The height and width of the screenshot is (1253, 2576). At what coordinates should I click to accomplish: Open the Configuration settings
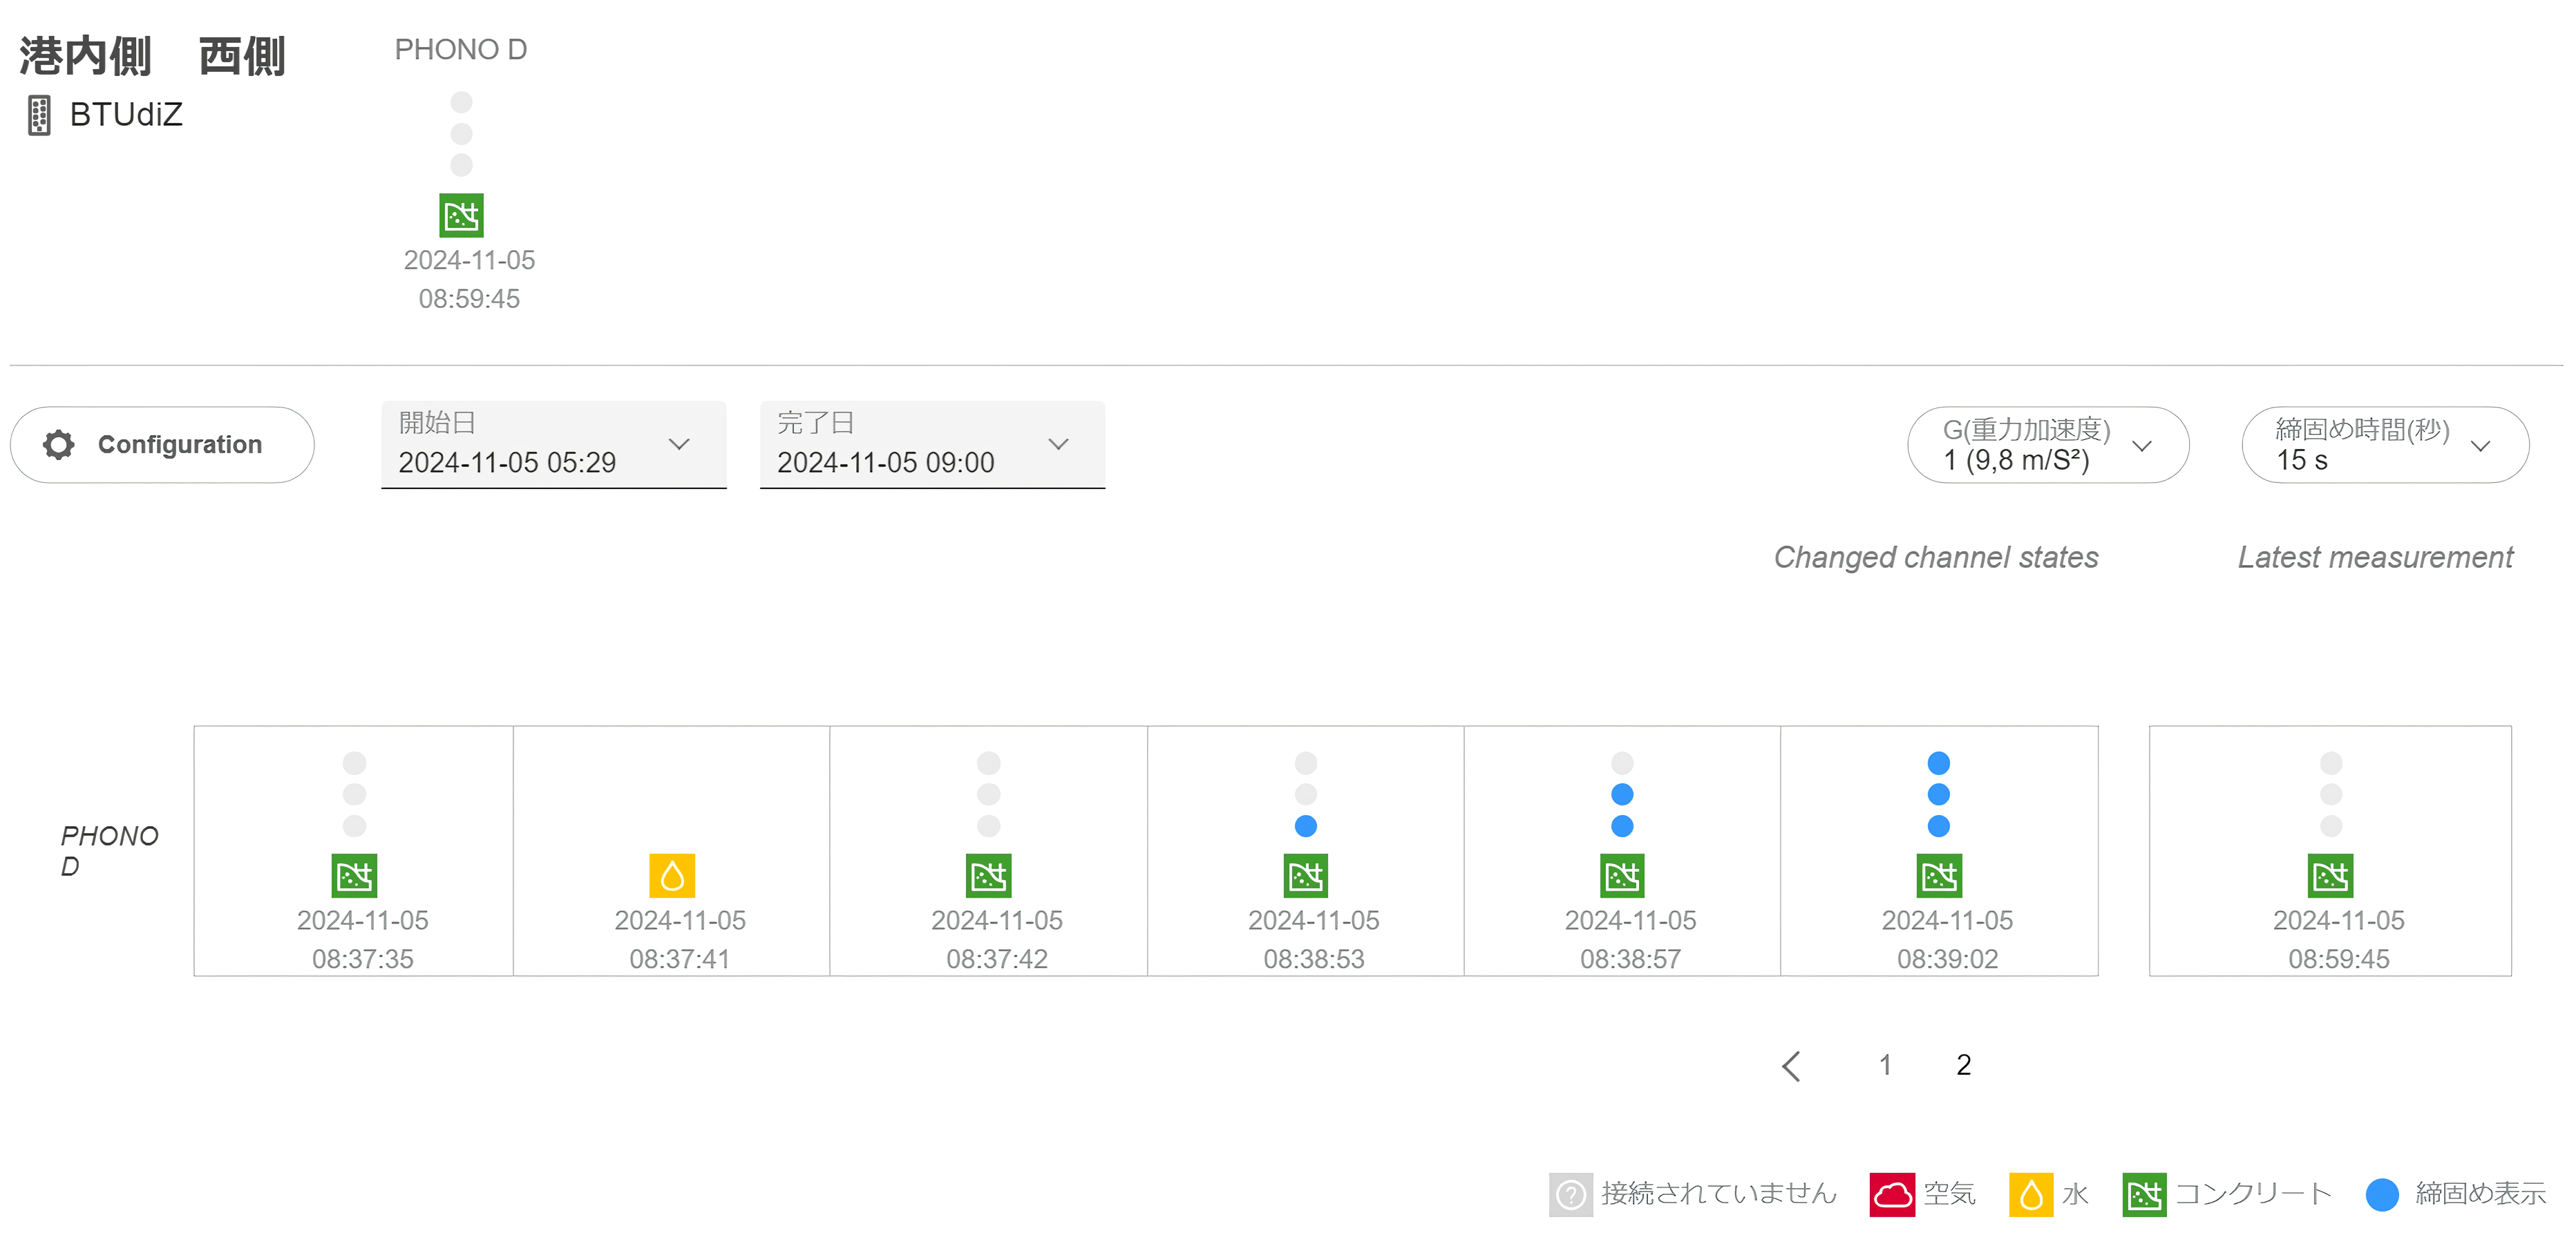point(162,445)
